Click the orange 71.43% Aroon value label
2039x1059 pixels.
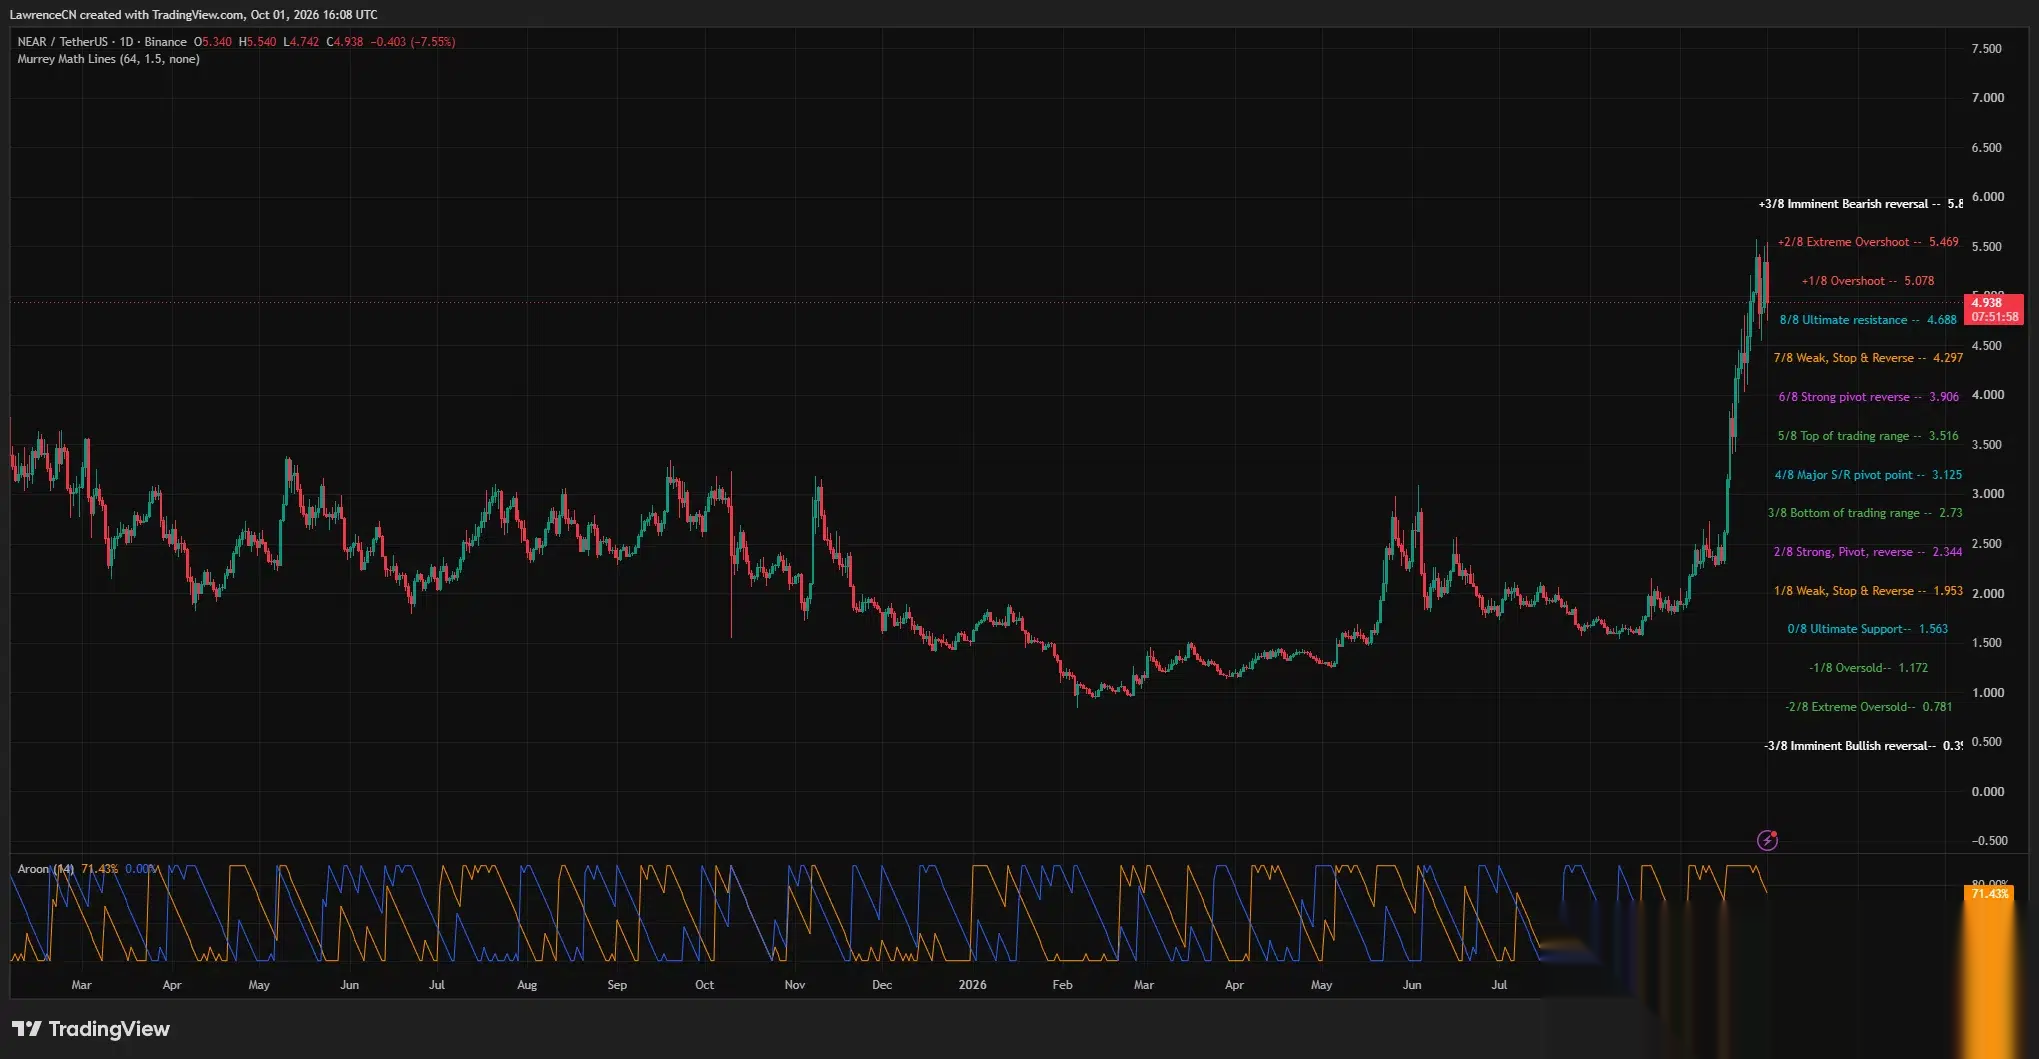point(1989,893)
